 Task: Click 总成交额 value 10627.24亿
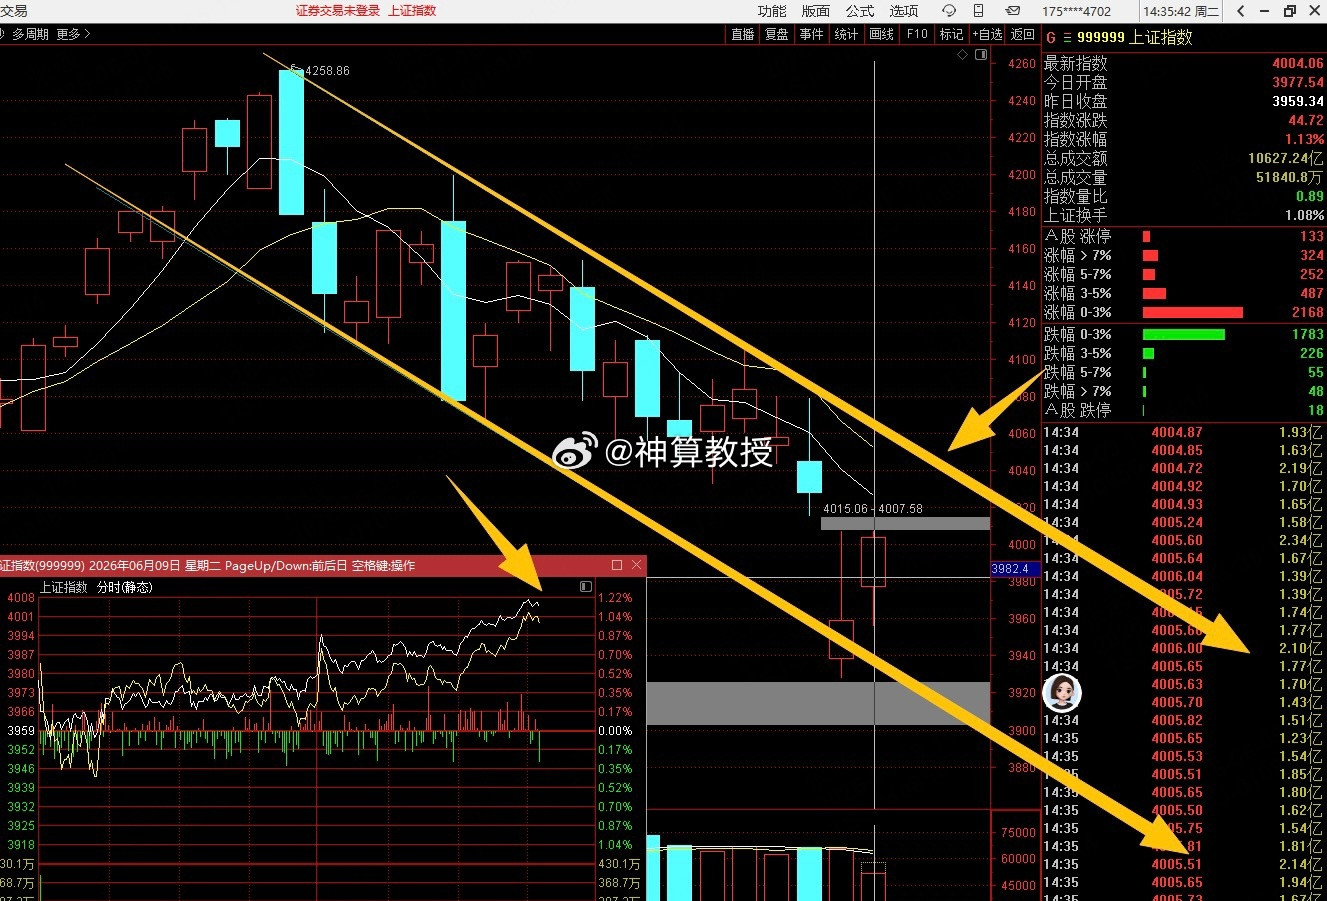[1285, 158]
